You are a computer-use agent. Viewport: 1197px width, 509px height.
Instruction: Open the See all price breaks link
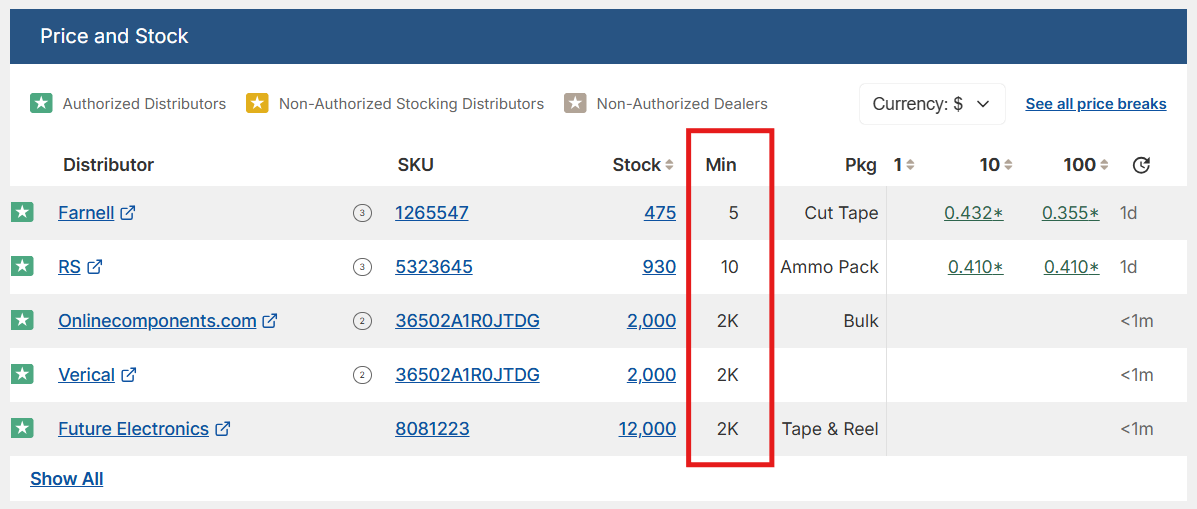click(1095, 104)
